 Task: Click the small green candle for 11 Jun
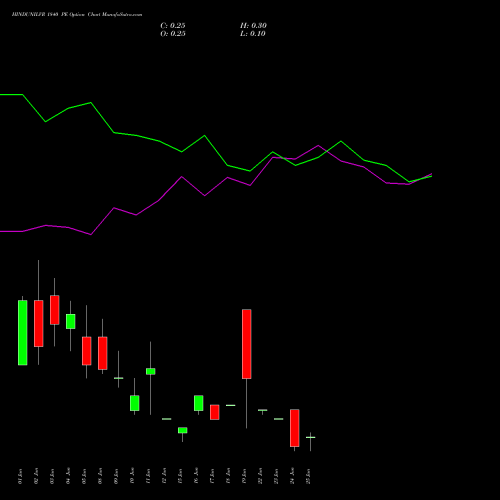click(151, 371)
